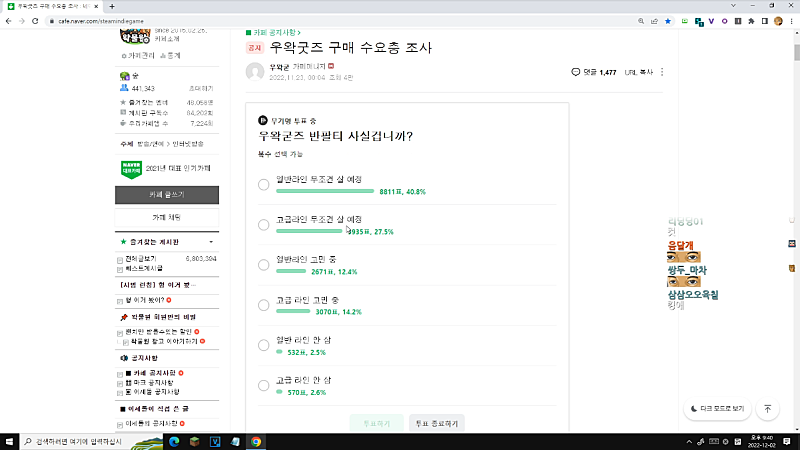The width and height of the screenshot is (800, 450).
Task: Toggle 다크 모드로 보기 button
Action: coord(717,409)
